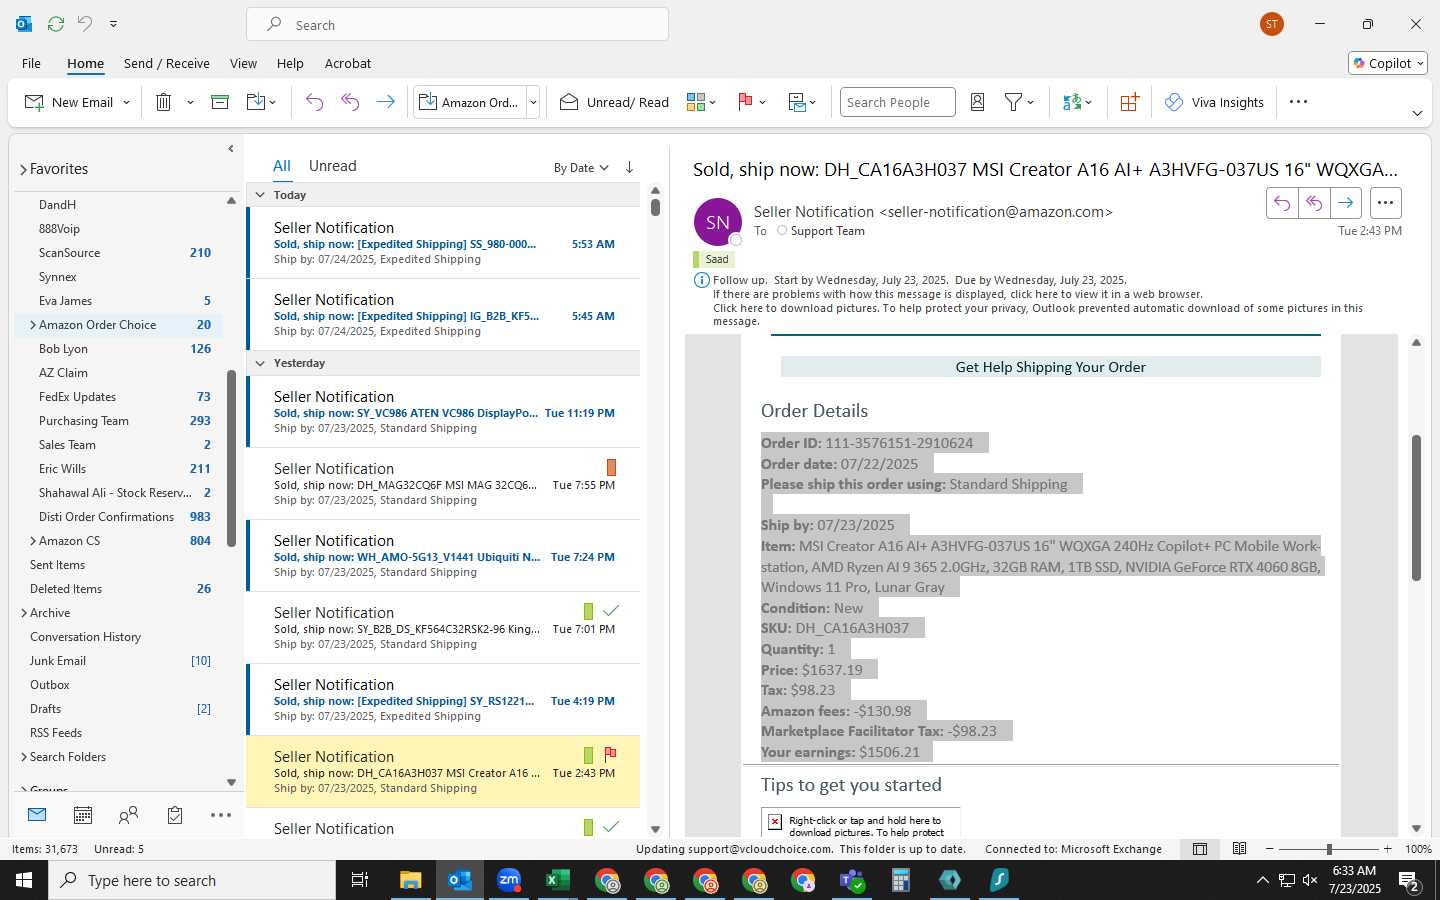1440x900 pixels.
Task: Click Reply All double arrow in ribbon
Action: pyautogui.click(x=350, y=102)
